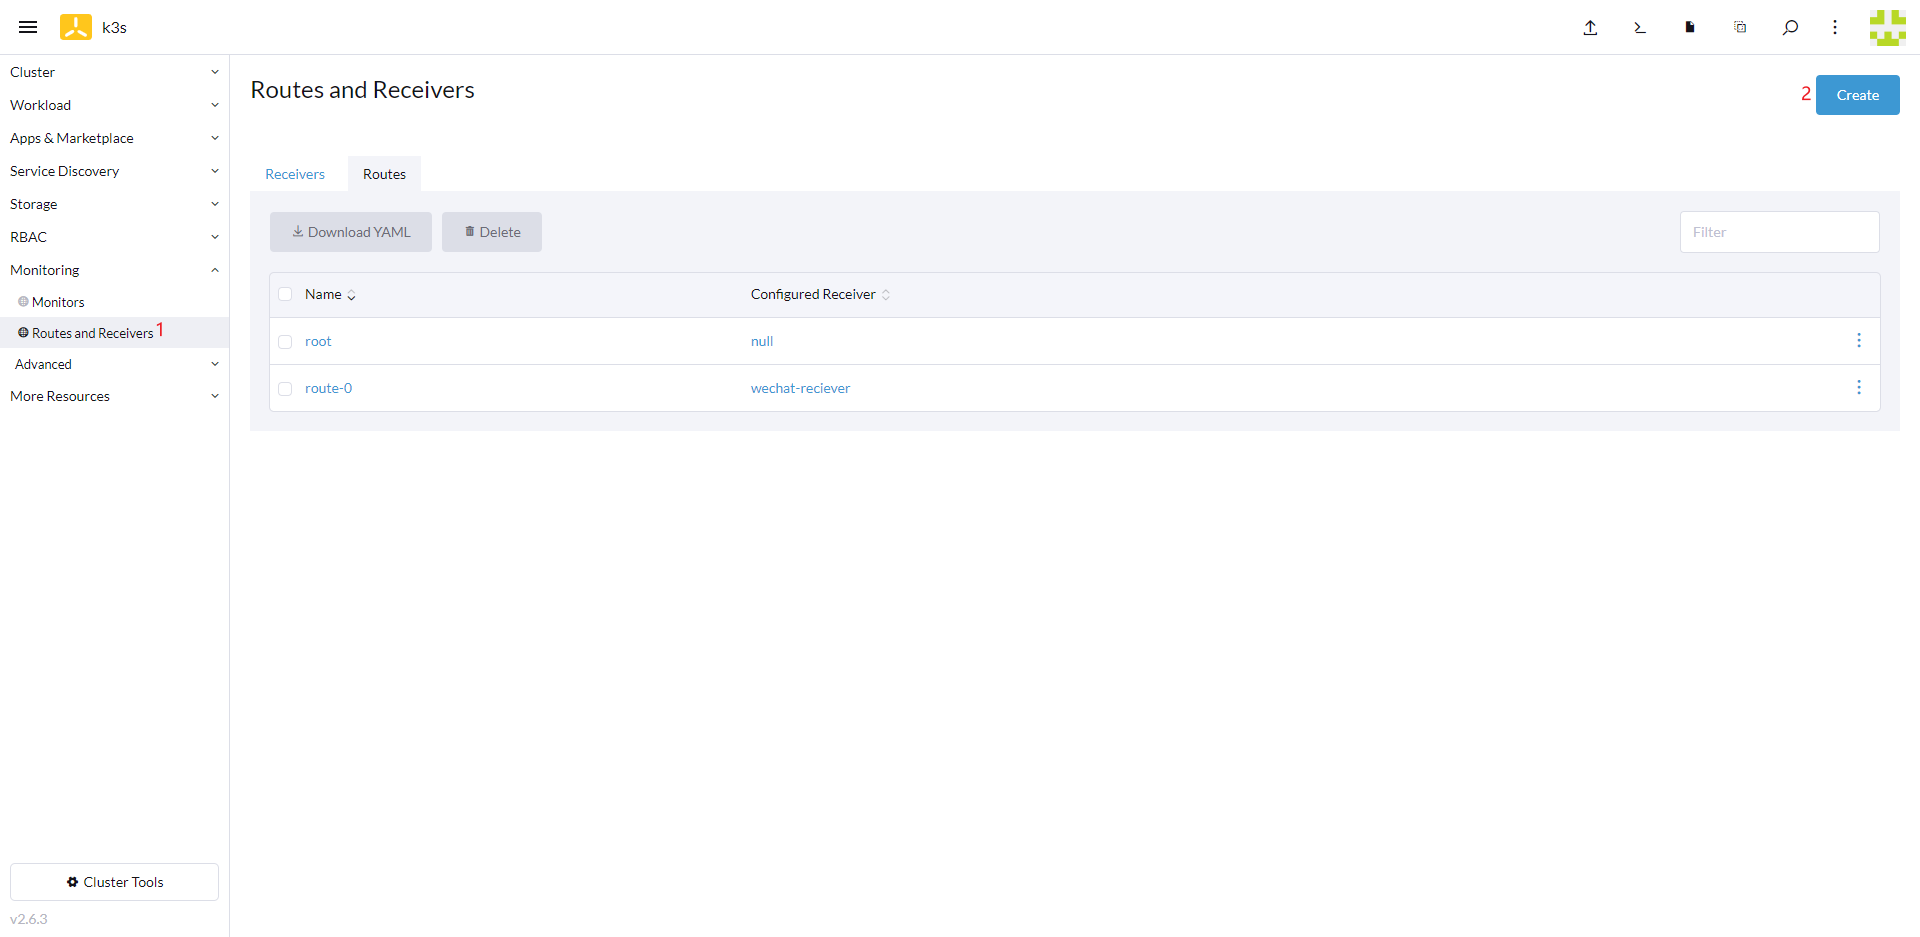Toggle the select-all rows checkbox

pyautogui.click(x=285, y=294)
